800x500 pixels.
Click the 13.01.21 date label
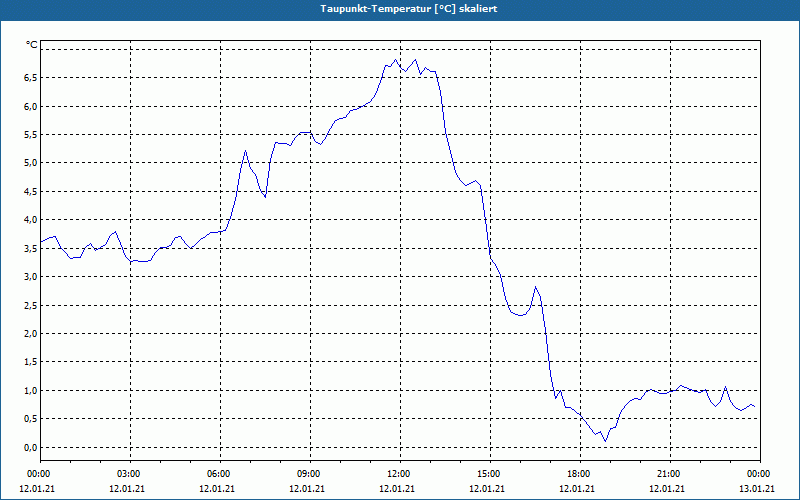757,488
